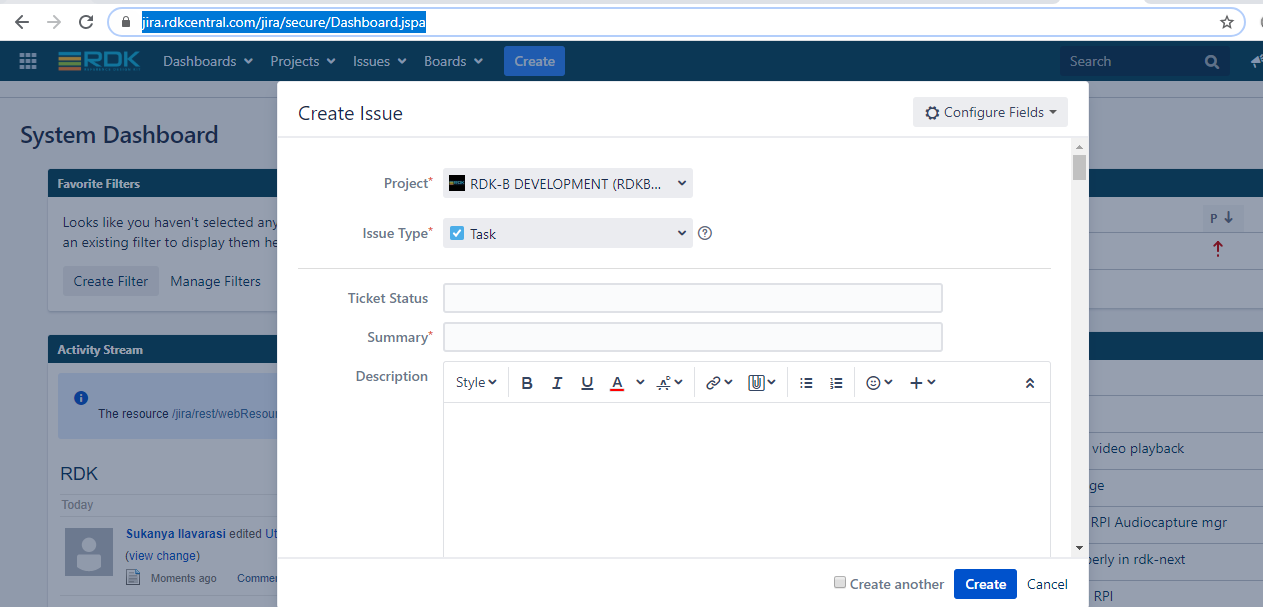Image resolution: width=1263 pixels, height=607 pixels.
Task: Open the attachment menu
Action: pyautogui.click(x=762, y=383)
